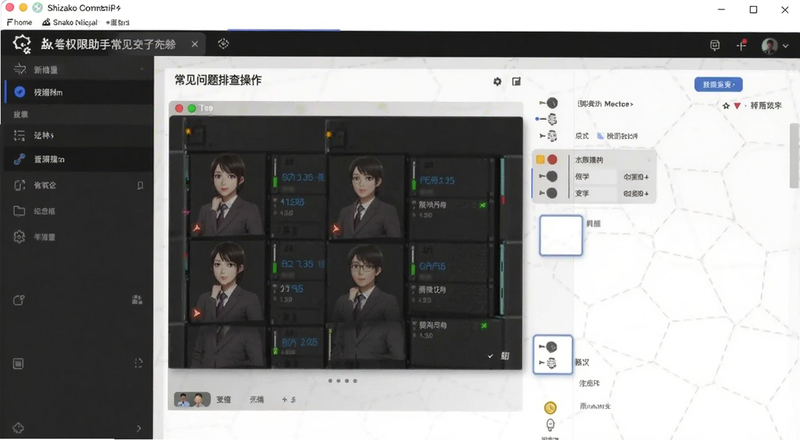
Task: Open the settings gear sidebar item
Action: (x=19, y=237)
